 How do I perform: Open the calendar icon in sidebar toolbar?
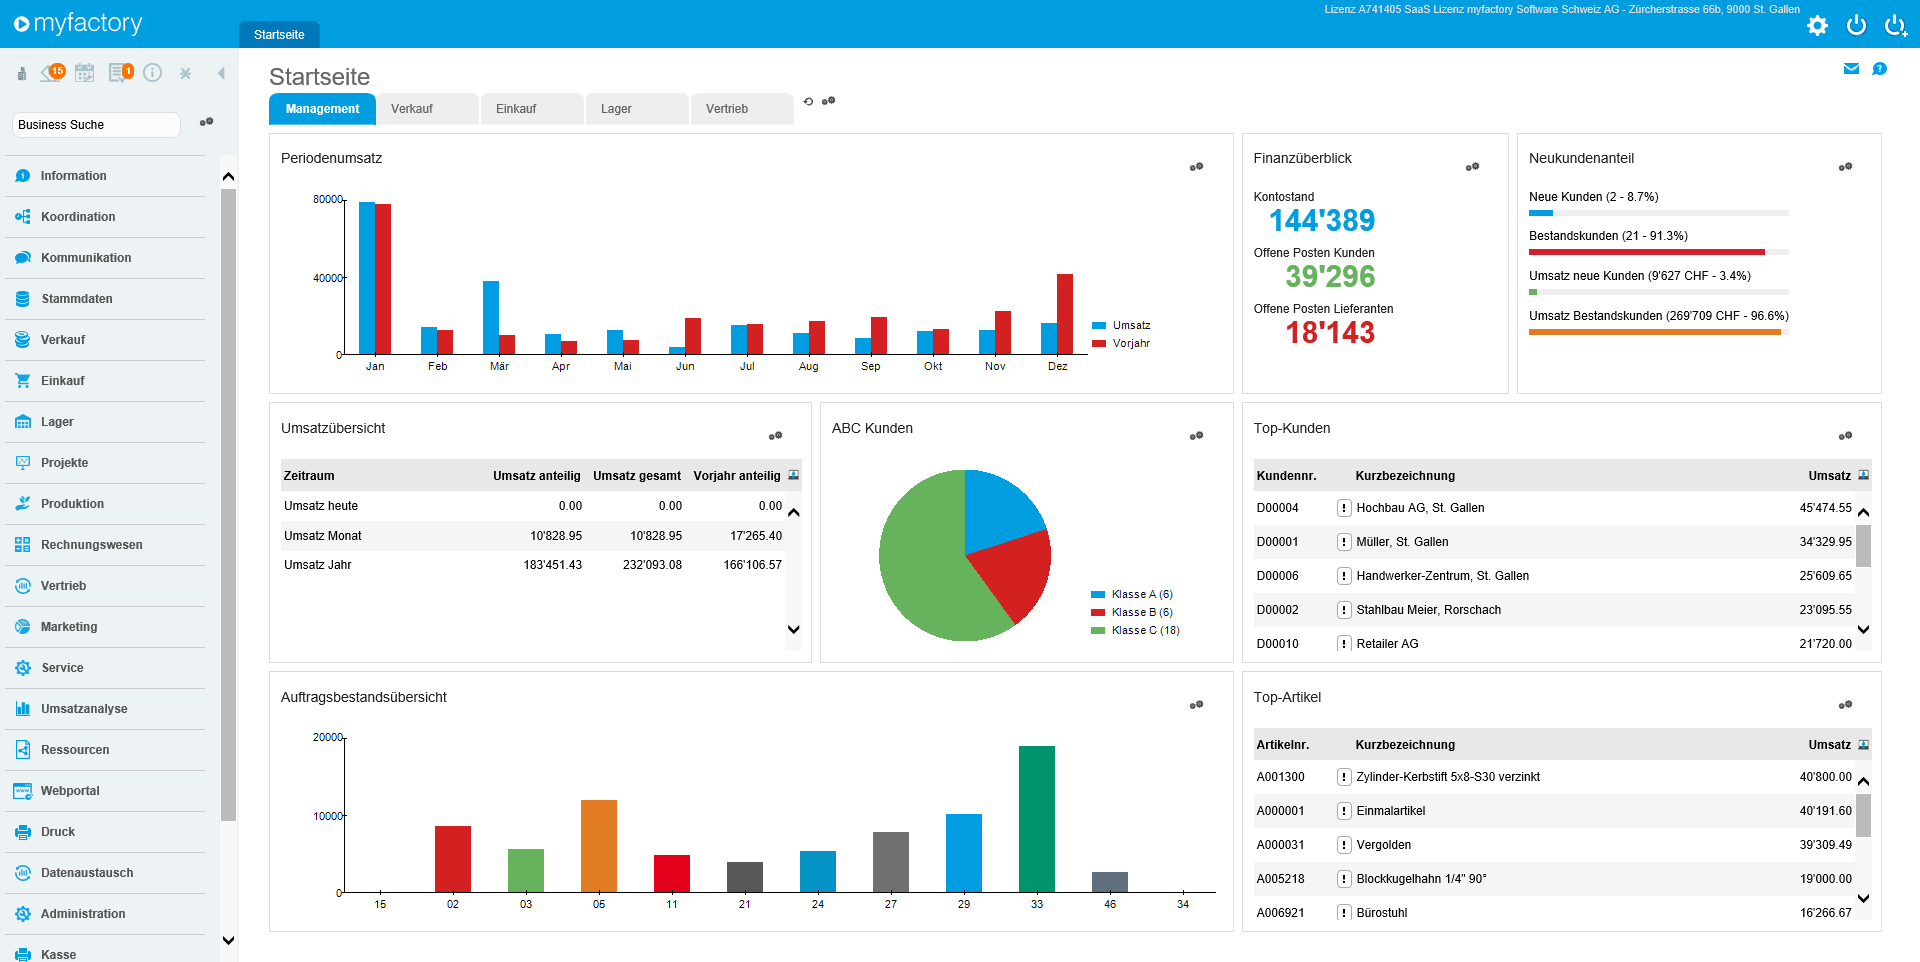click(85, 73)
